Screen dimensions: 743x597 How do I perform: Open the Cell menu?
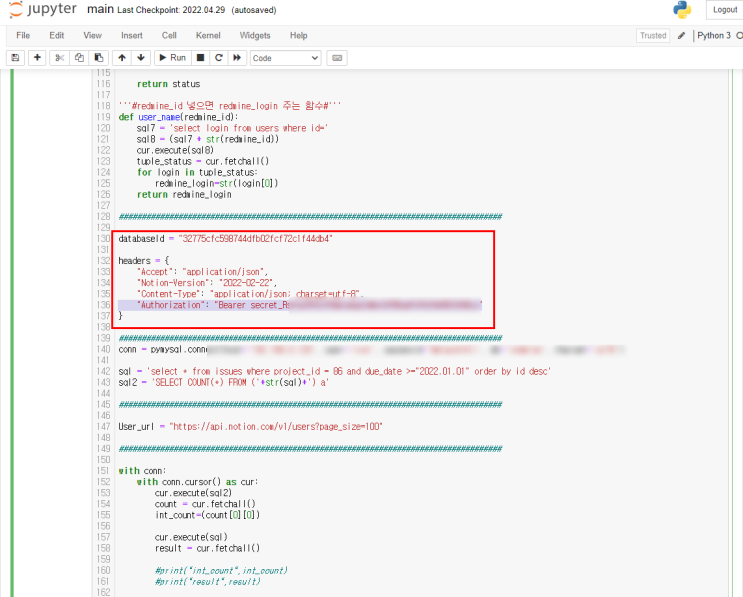(x=169, y=36)
